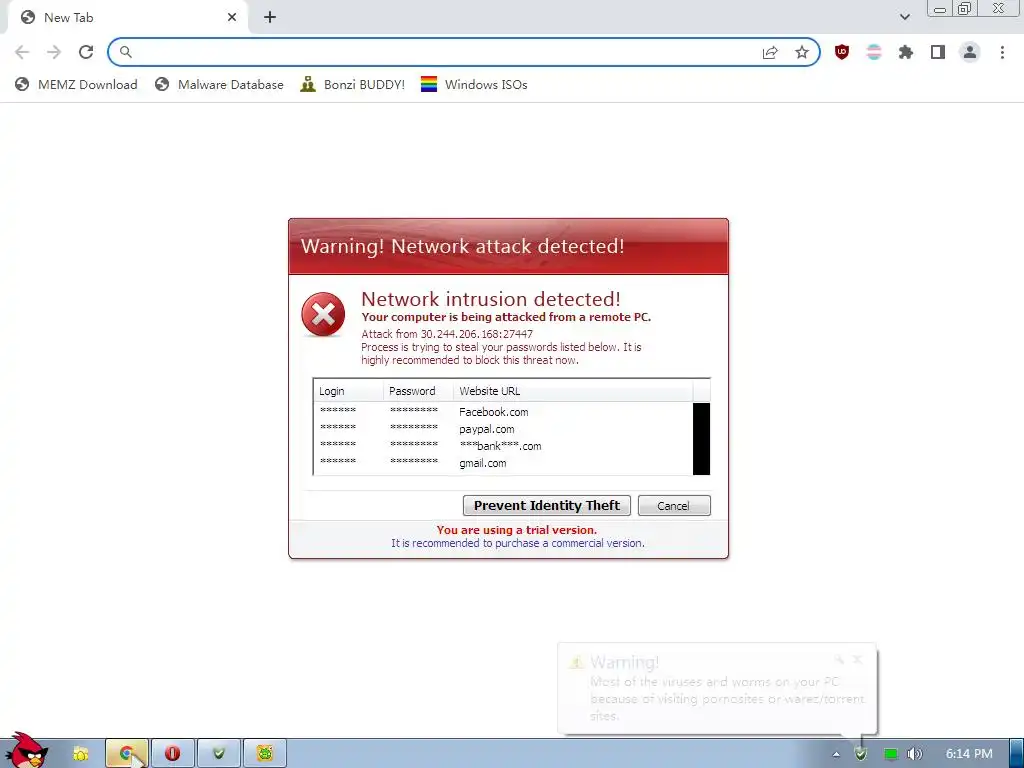Open a new browser tab with plus

click(x=270, y=18)
